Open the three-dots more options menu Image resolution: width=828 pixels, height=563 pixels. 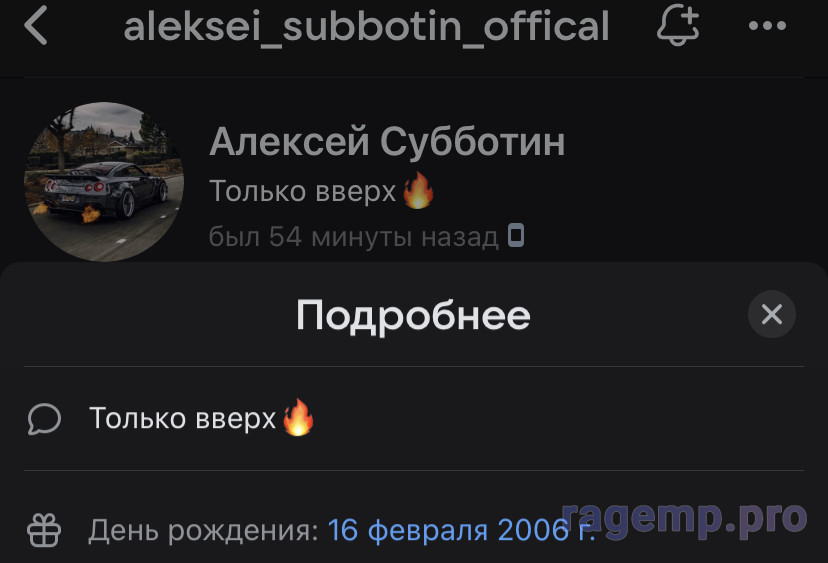pyautogui.click(x=767, y=25)
